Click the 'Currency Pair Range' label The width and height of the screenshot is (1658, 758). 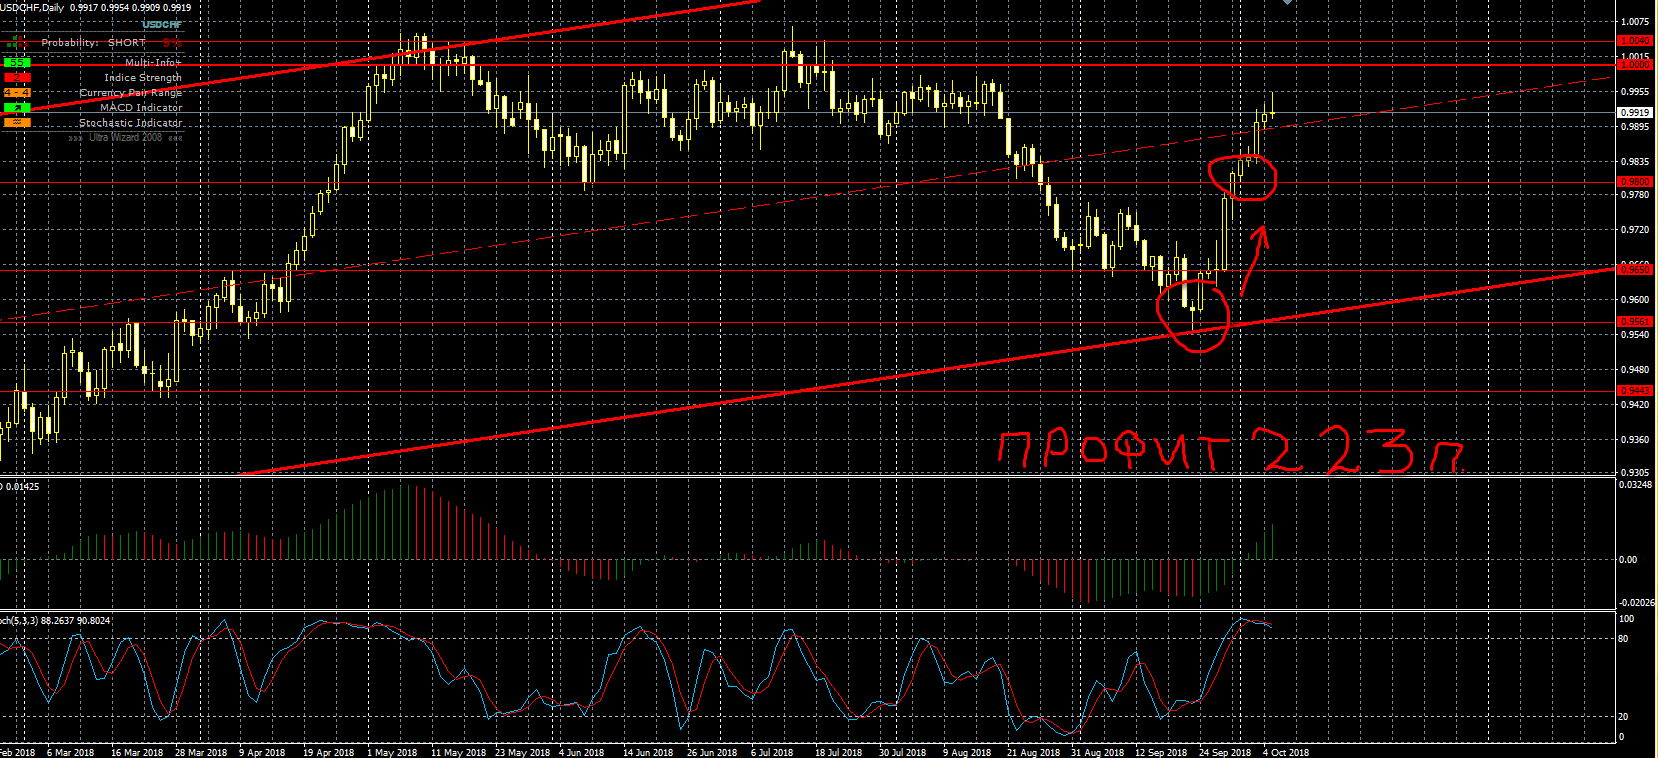pyautogui.click(x=131, y=93)
